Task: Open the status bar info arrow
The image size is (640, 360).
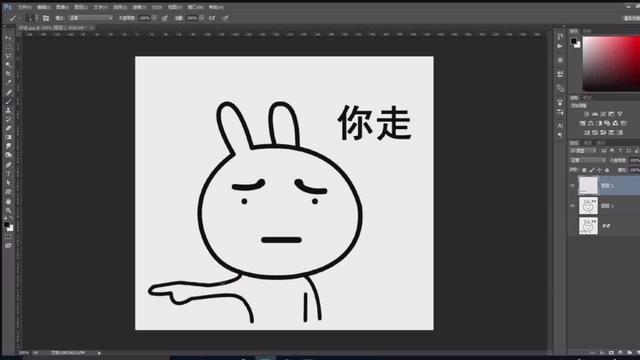Action: pos(99,353)
